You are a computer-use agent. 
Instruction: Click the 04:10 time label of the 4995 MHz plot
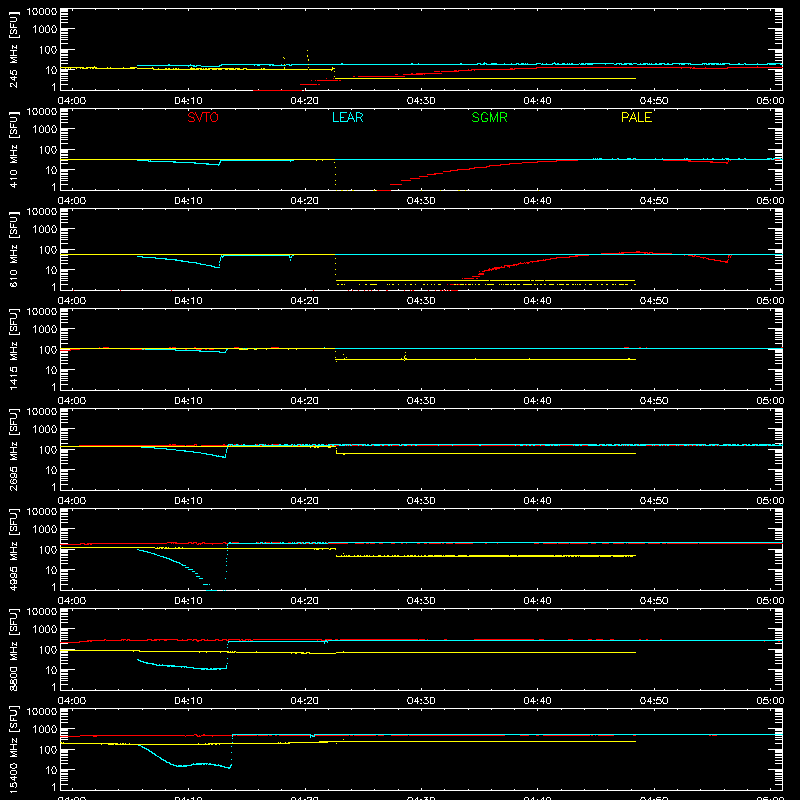click(x=188, y=601)
